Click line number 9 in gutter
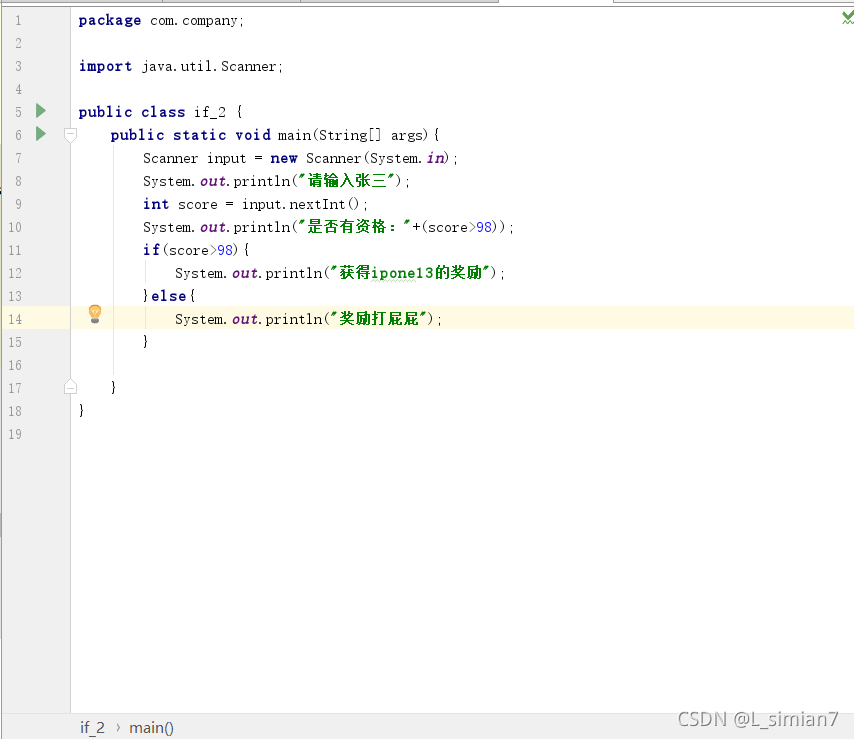This screenshot has height=739, width=854. pos(18,204)
